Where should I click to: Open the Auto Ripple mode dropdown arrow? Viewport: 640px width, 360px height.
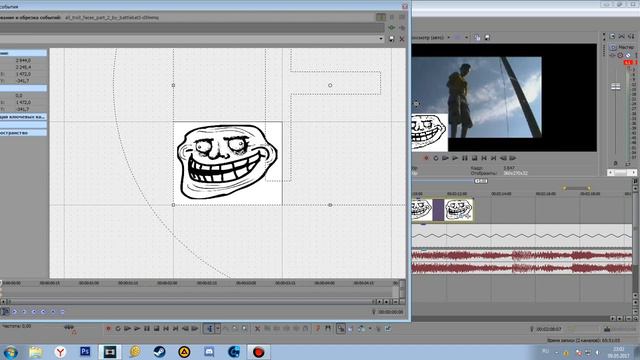(370, 328)
